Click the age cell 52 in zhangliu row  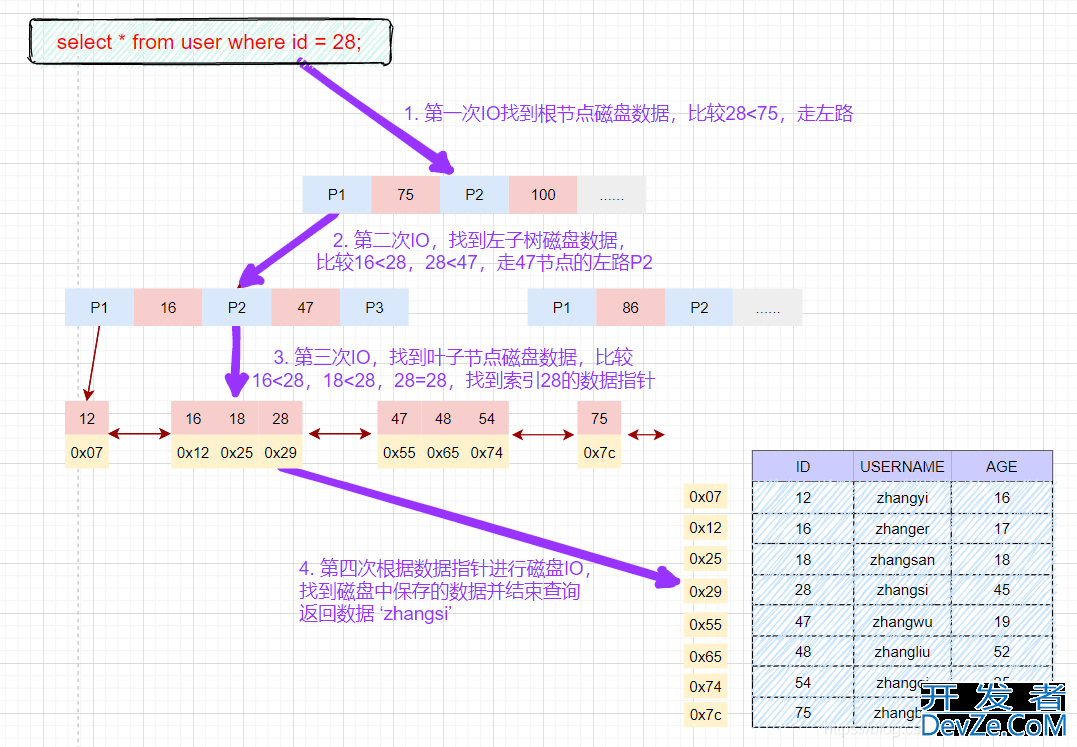coord(1002,652)
